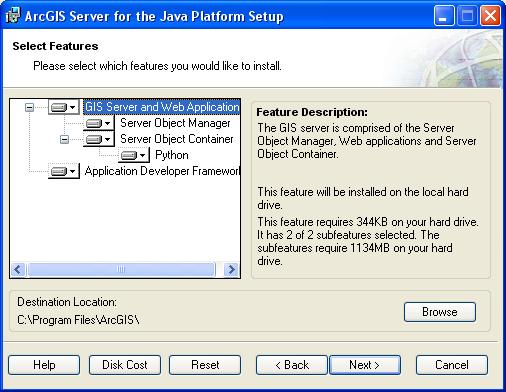Select the Python subfeature
Image resolution: width=506 pixels, height=392 pixels.
172,155
